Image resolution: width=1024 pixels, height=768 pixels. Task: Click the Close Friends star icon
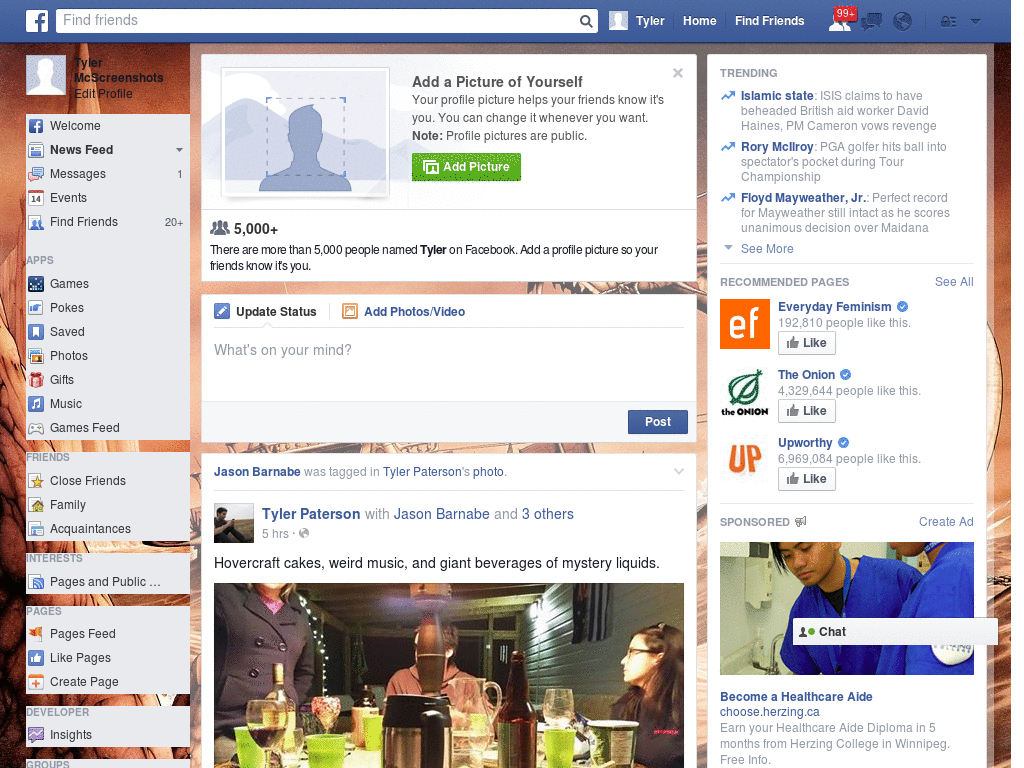36,481
